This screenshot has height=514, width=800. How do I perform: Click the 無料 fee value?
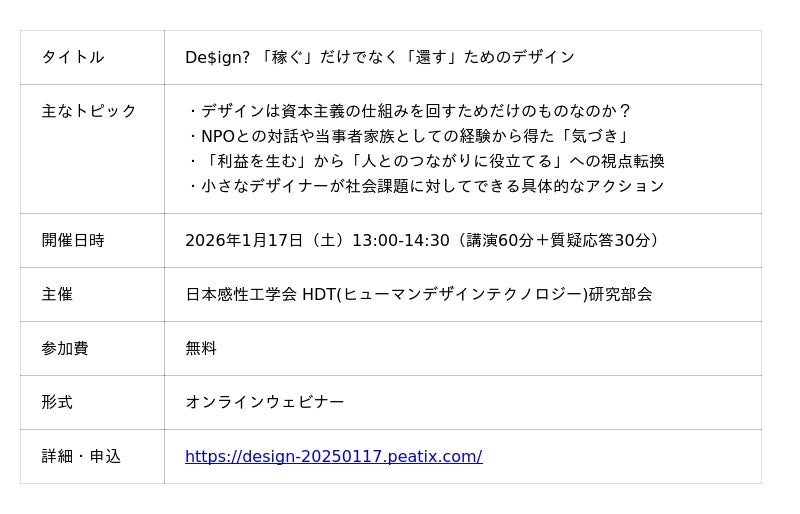(x=201, y=348)
